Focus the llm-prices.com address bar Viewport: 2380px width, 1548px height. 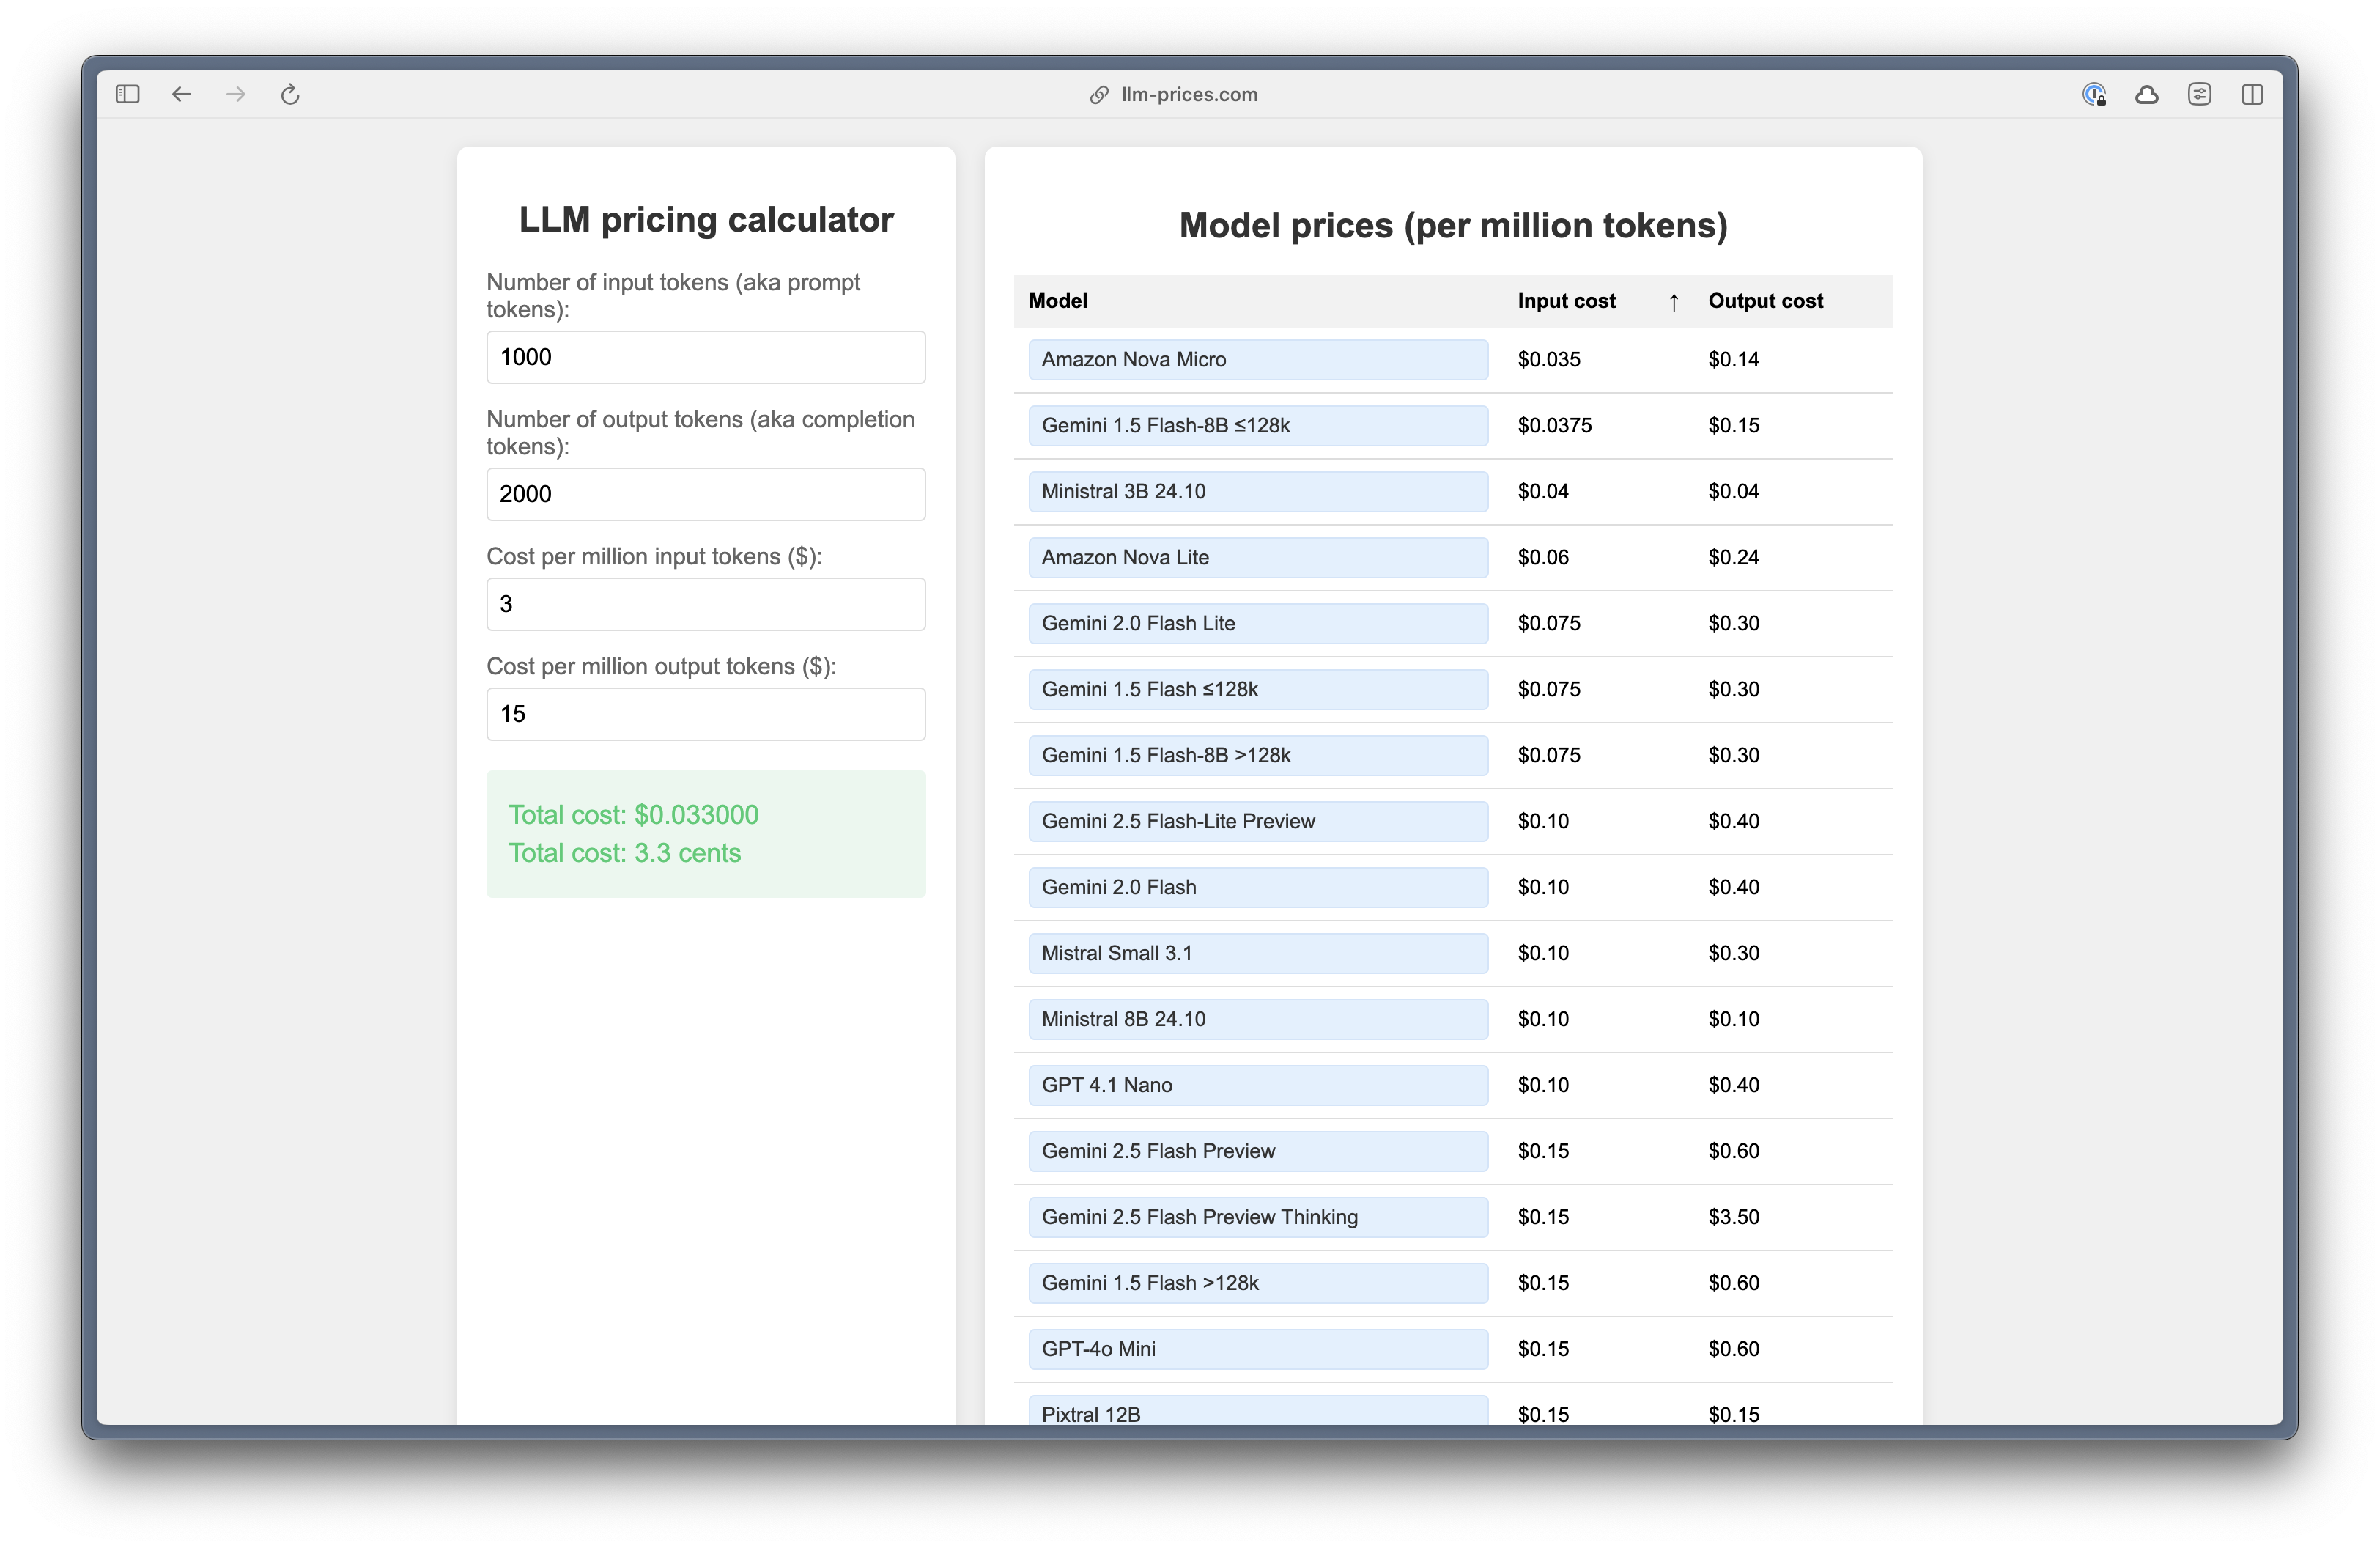tap(1189, 94)
